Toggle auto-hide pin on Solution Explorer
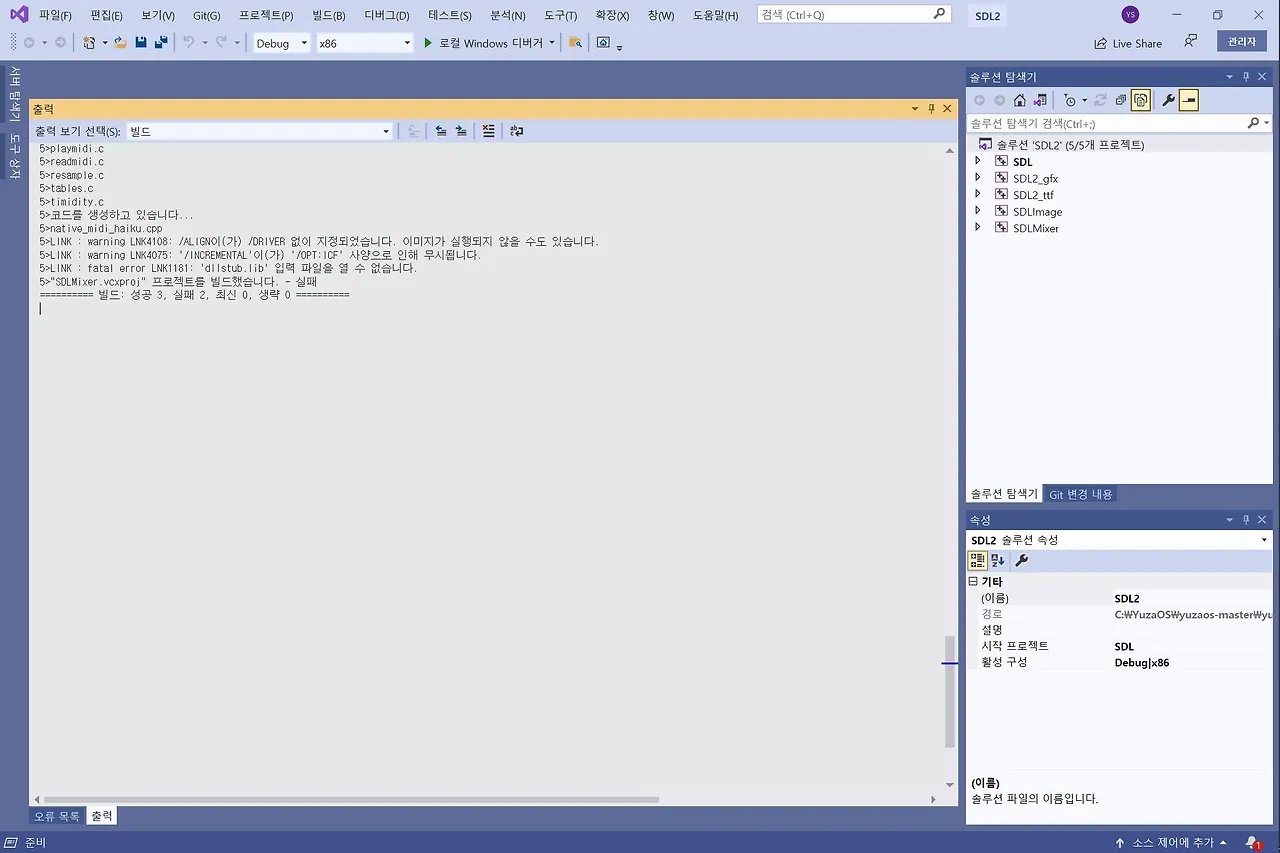This screenshot has height=853, width=1280. tap(1246, 77)
